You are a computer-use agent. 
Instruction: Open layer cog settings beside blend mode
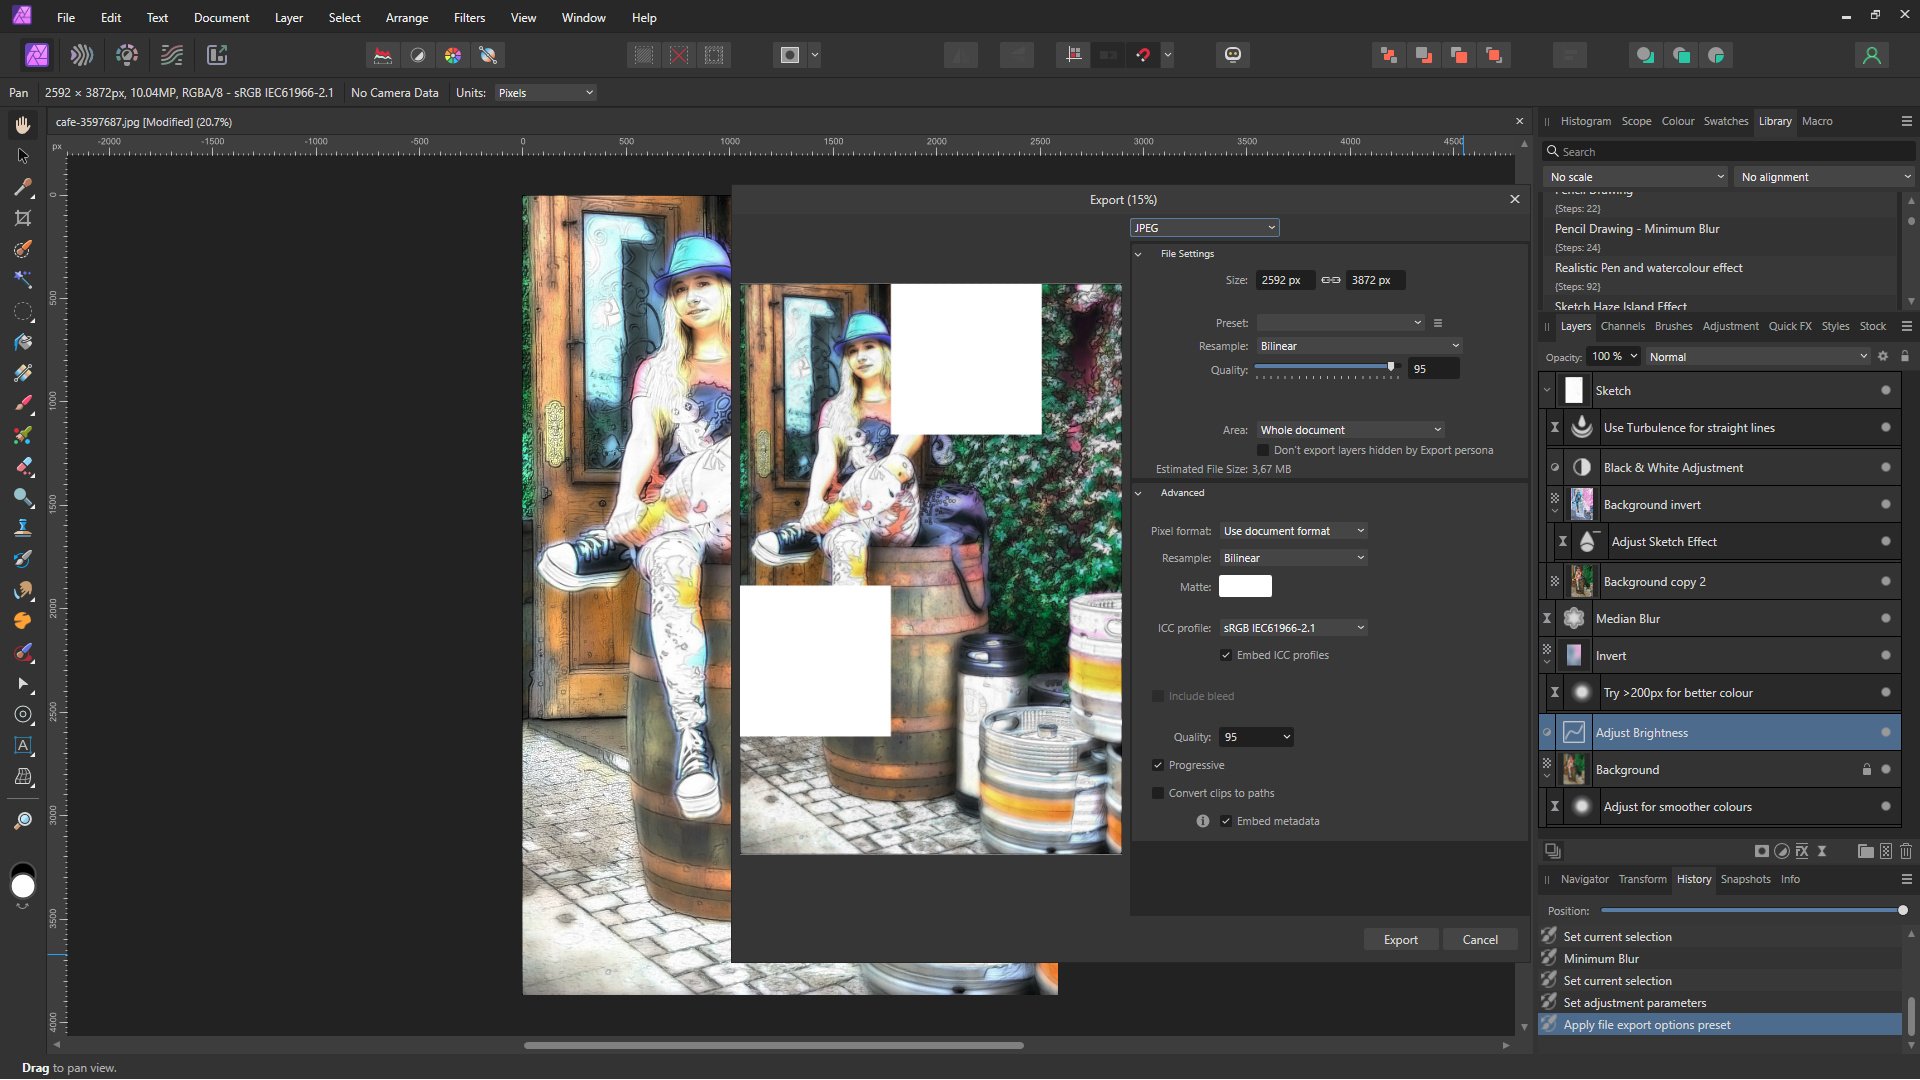pos(1883,356)
